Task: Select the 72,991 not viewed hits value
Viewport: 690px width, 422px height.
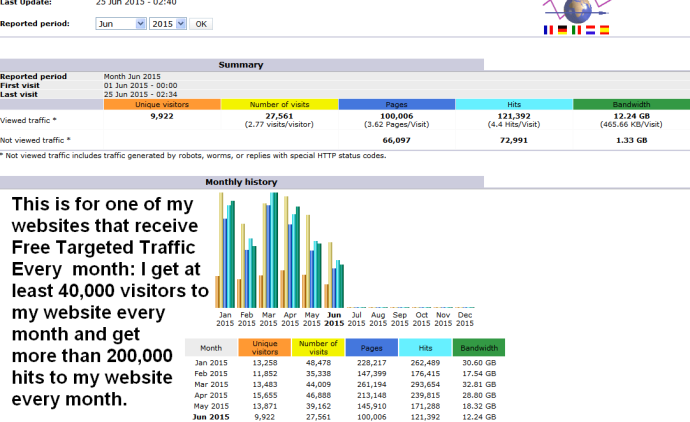Action: point(514,140)
